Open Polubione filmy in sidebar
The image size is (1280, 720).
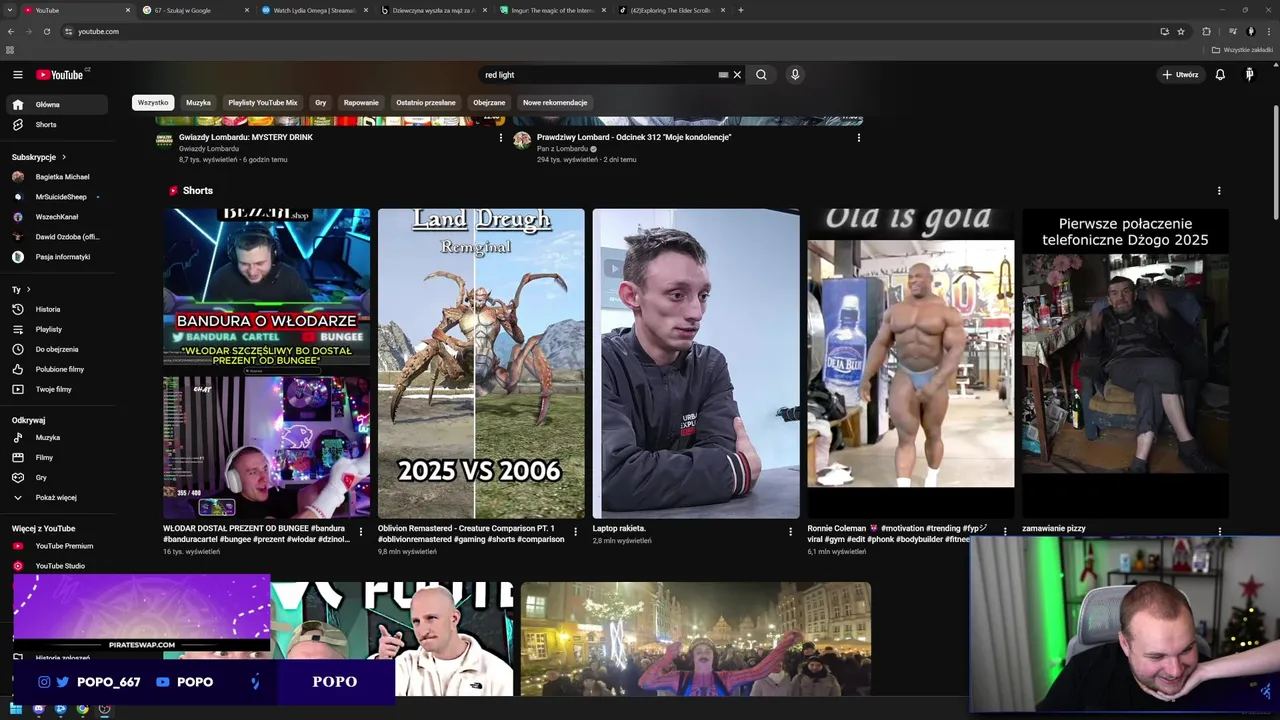point(58,370)
